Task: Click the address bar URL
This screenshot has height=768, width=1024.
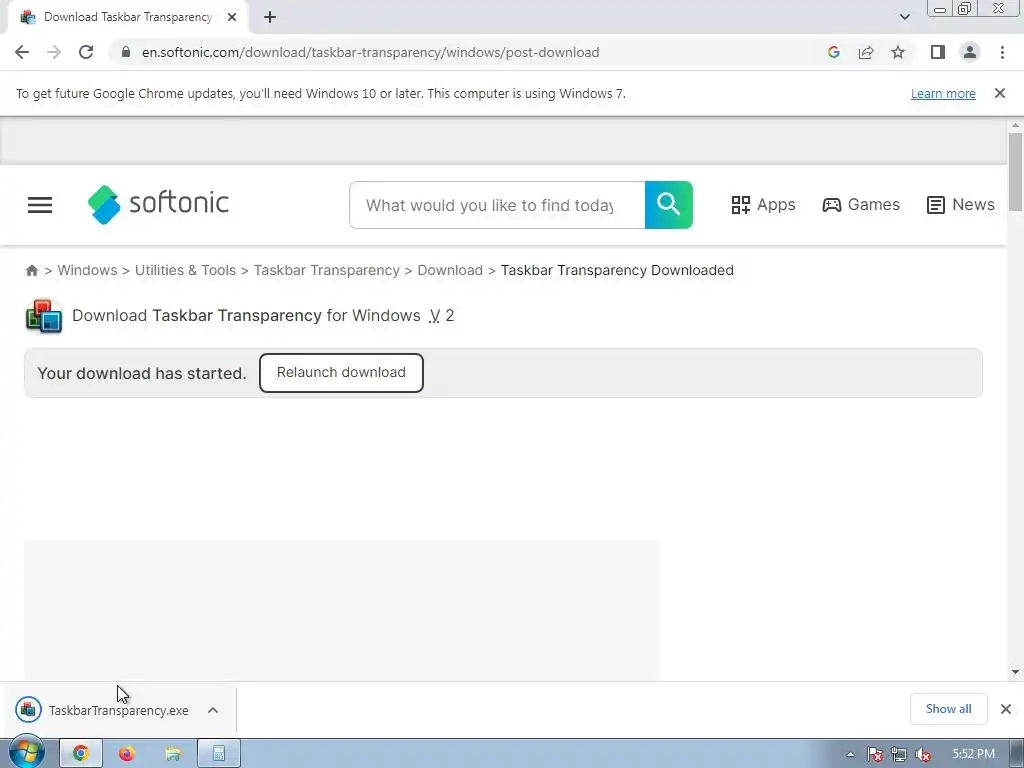Action: point(370,52)
